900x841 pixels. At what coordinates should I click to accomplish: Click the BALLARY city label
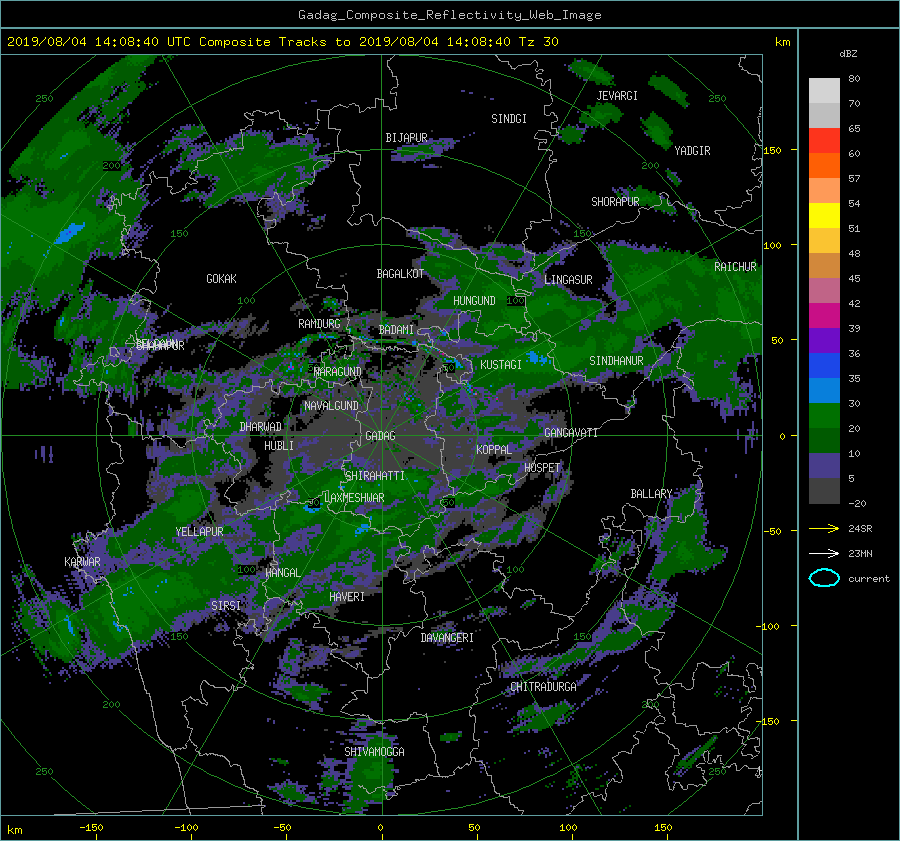pyautogui.click(x=651, y=494)
